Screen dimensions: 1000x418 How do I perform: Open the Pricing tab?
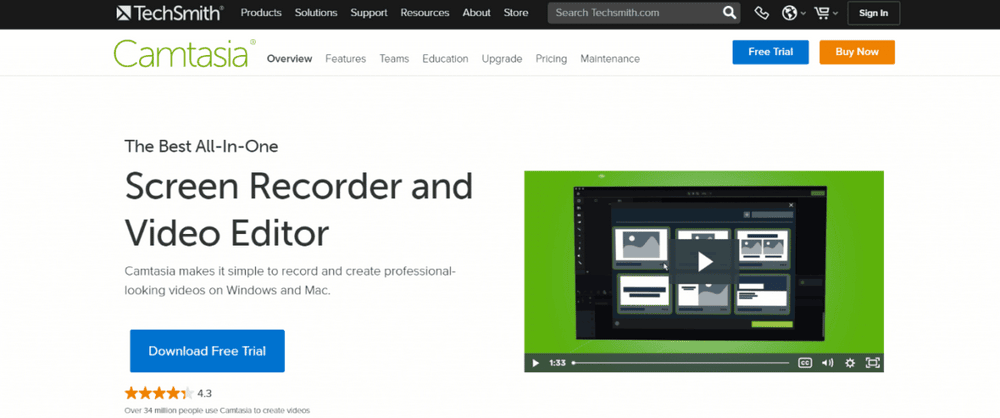[551, 59]
